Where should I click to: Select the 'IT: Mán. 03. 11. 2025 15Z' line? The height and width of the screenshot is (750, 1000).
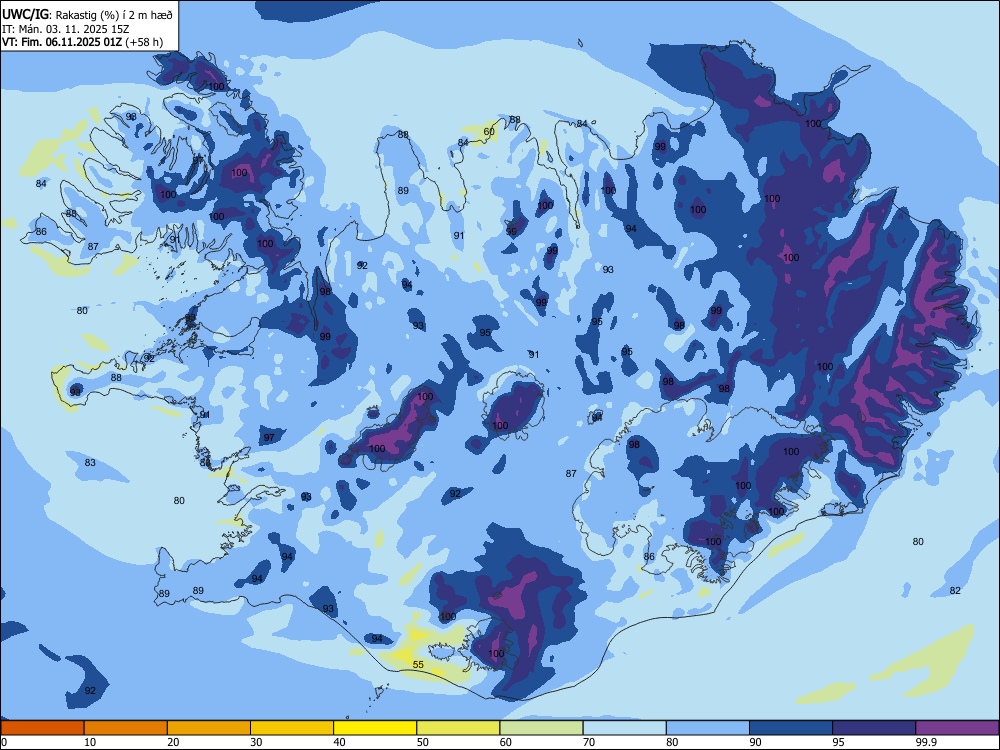coord(65,29)
